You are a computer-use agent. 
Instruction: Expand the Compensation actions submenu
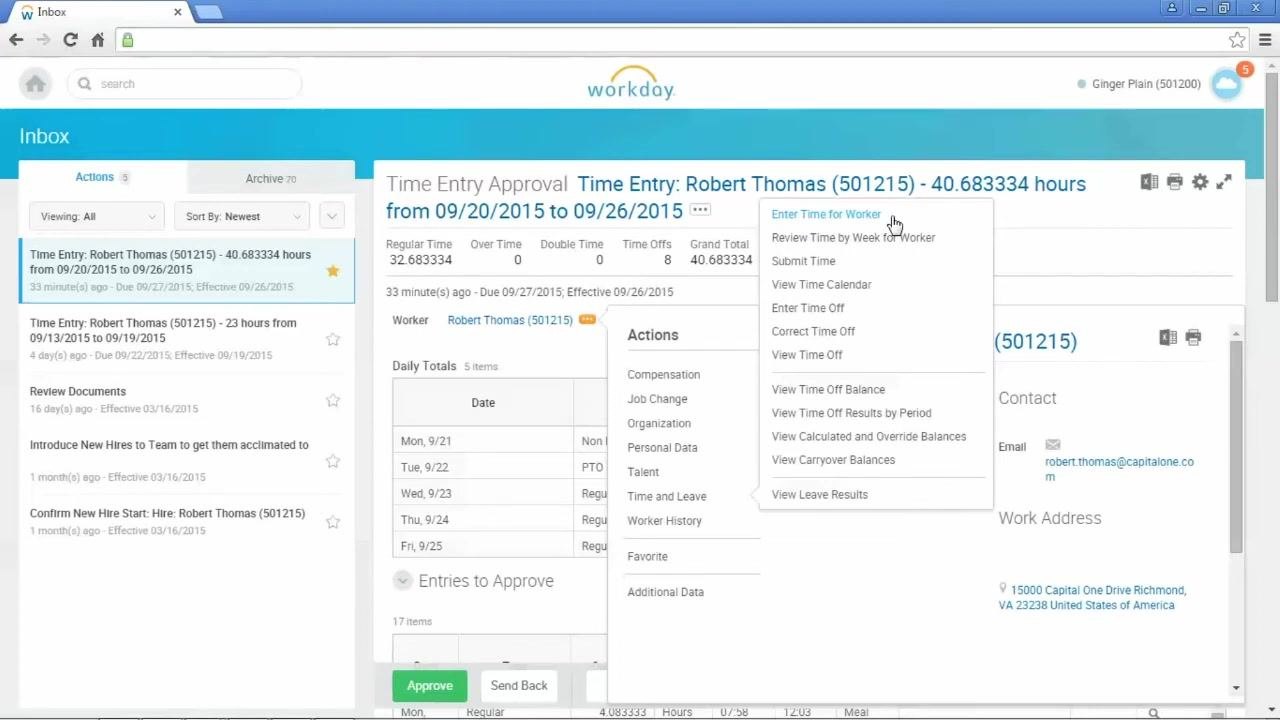tap(664, 375)
